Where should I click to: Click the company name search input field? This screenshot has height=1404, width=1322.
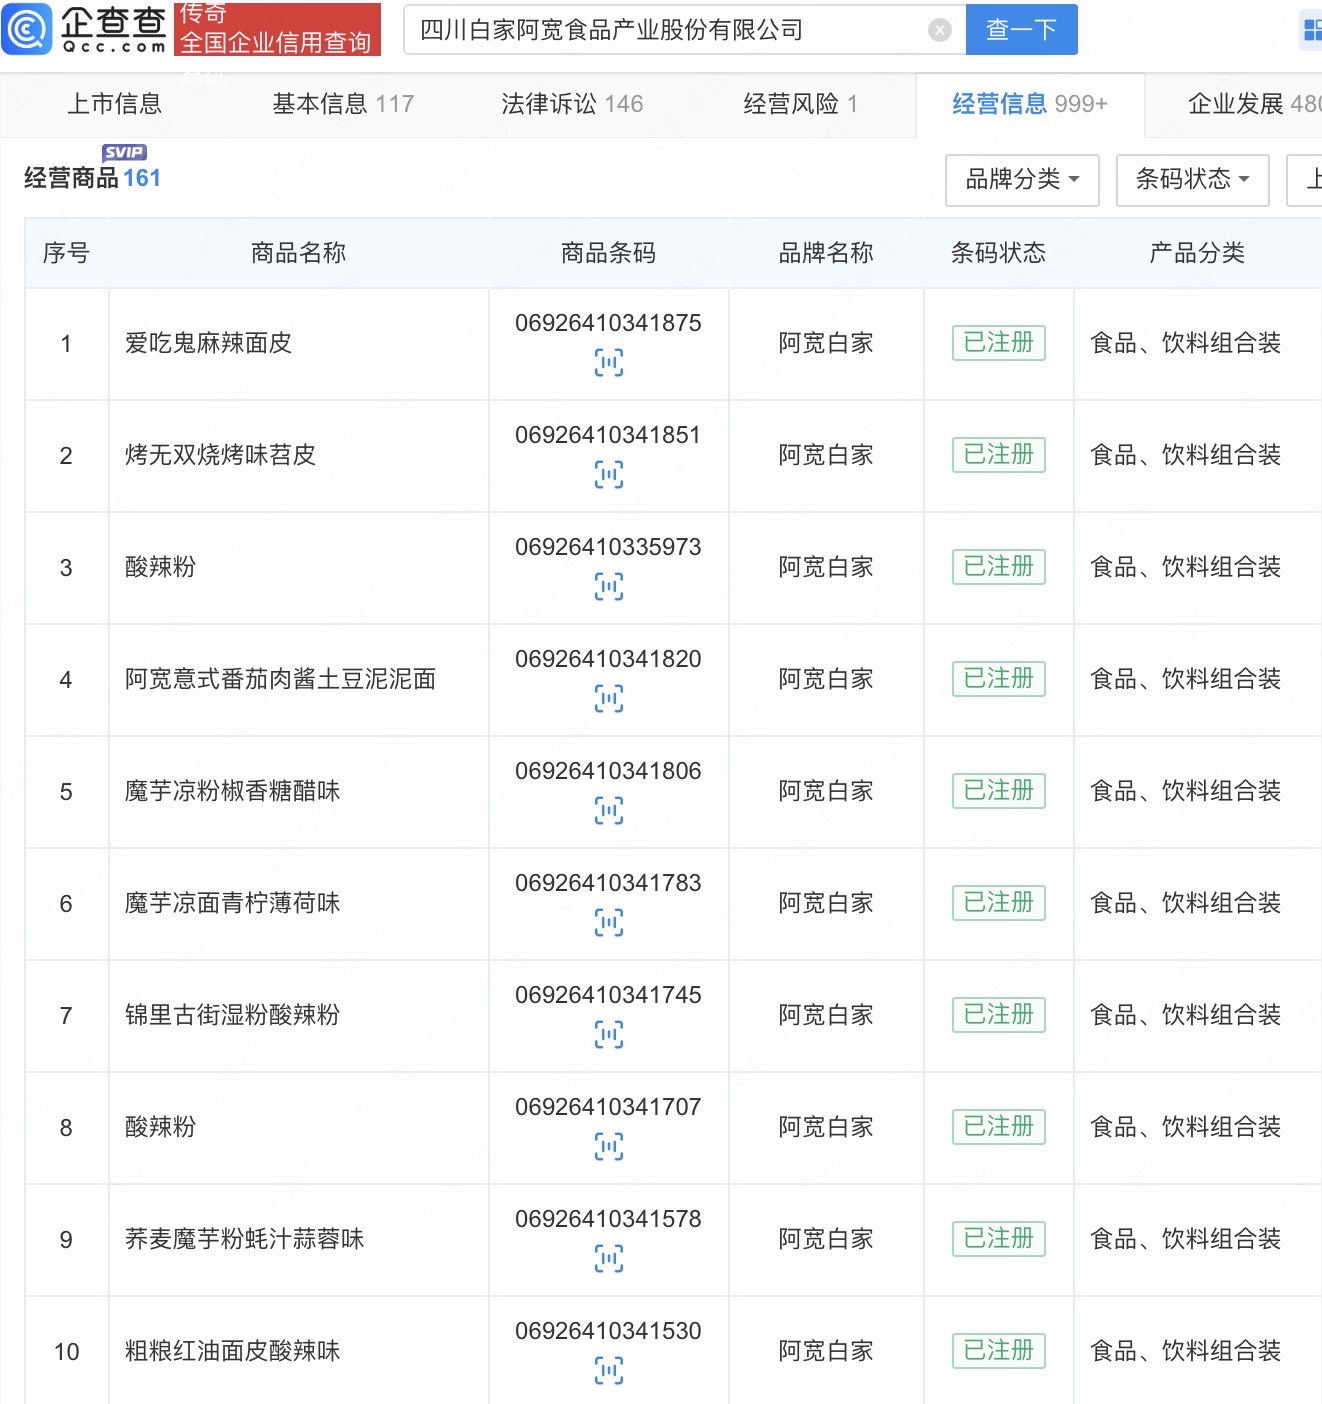point(670,30)
